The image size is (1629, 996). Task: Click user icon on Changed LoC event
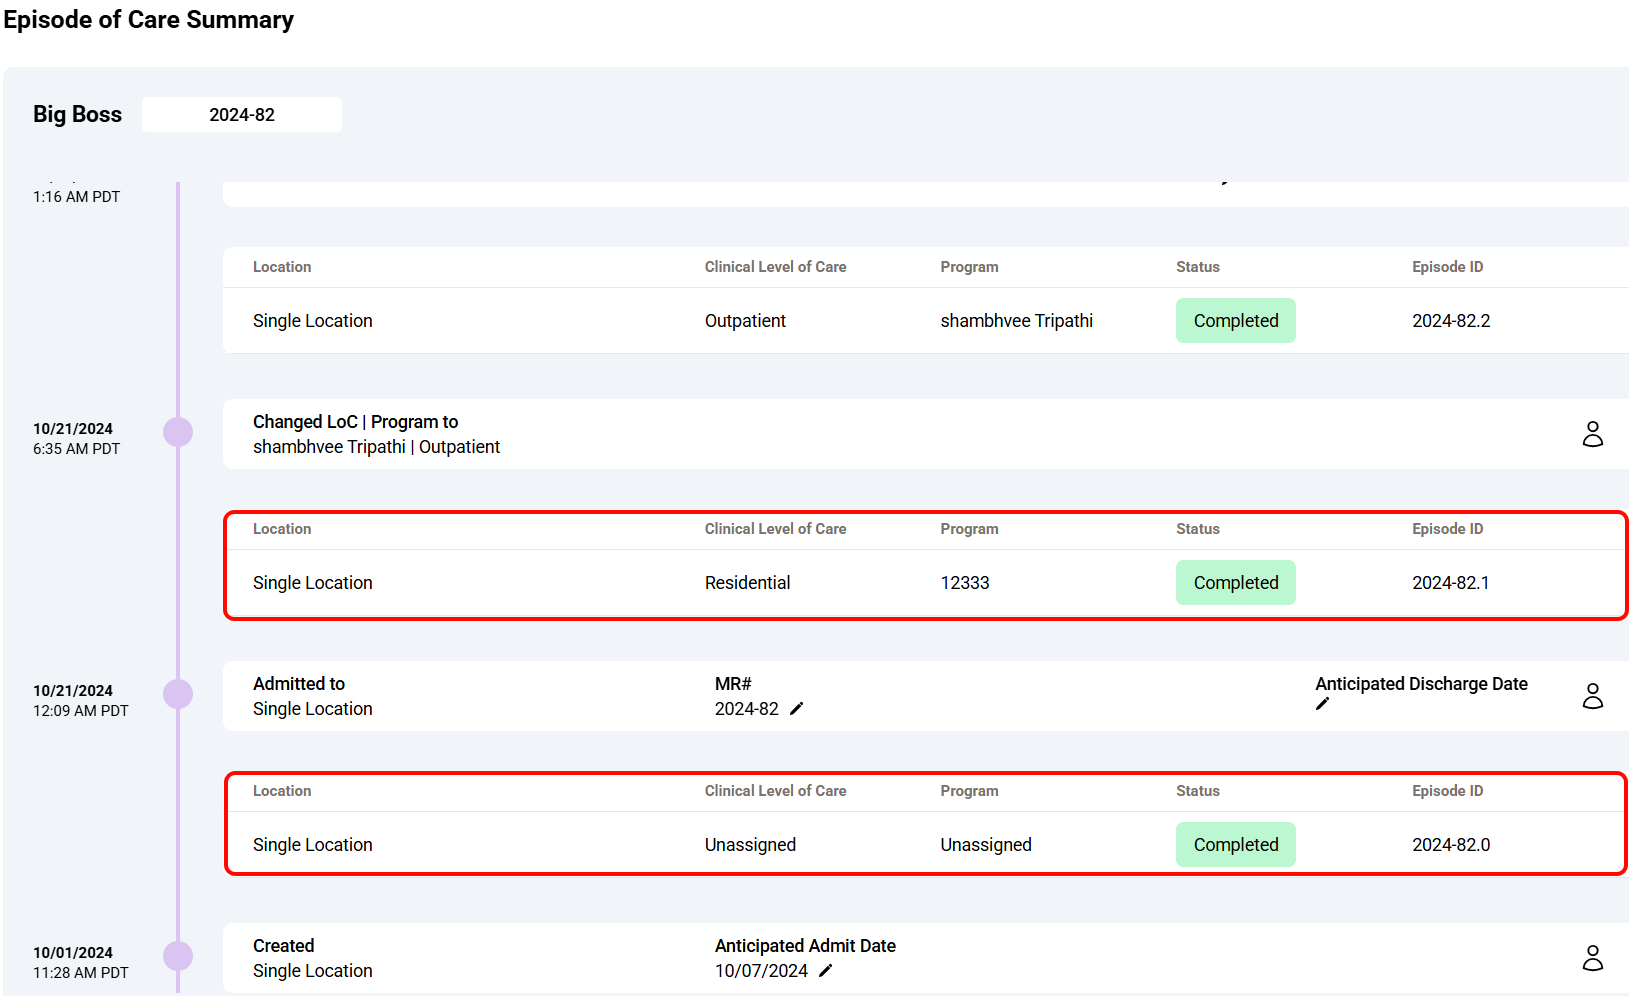(x=1592, y=434)
